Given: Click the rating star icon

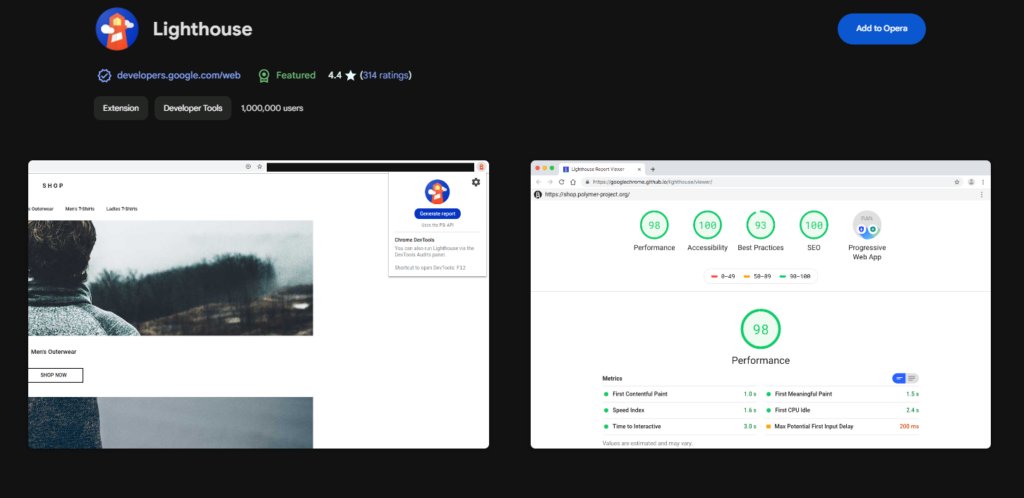Looking at the screenshot, I should point(351,76).
